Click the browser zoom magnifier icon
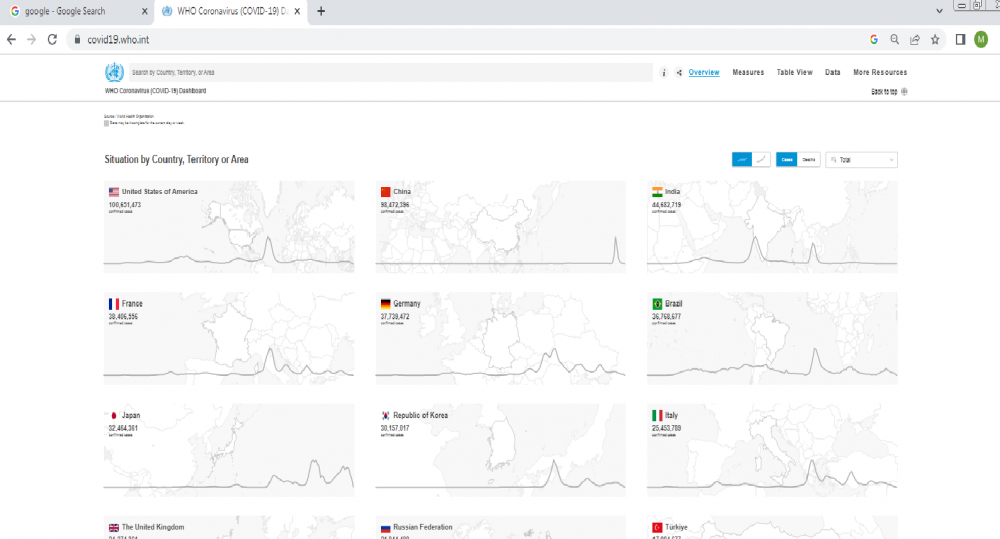The image size is (1000, 539). 894,40
